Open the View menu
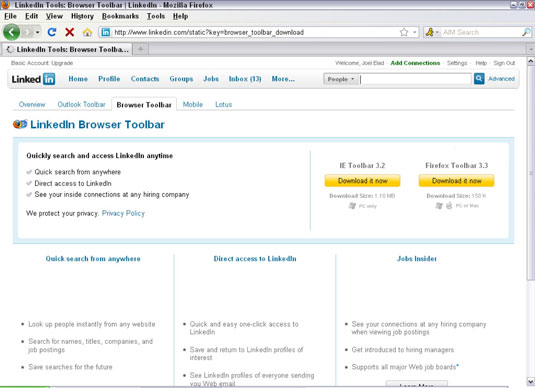The image size is (535, 388). [54, 16]
